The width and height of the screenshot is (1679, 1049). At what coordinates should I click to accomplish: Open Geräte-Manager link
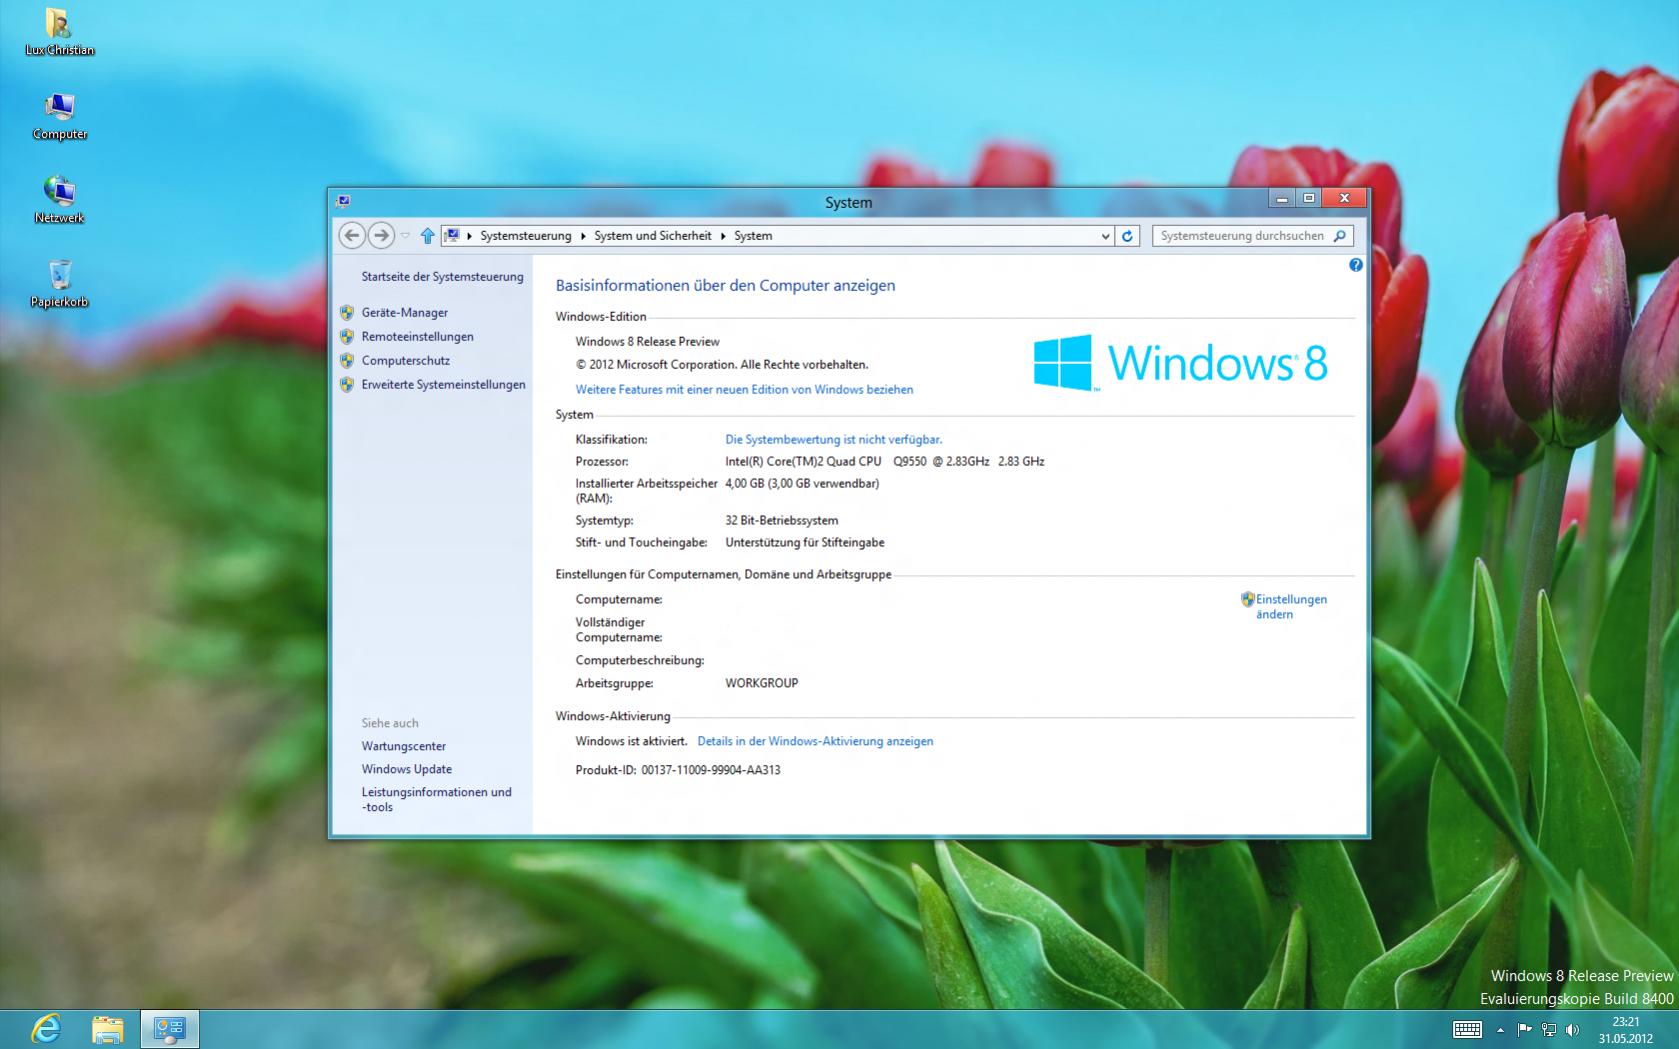405,313
